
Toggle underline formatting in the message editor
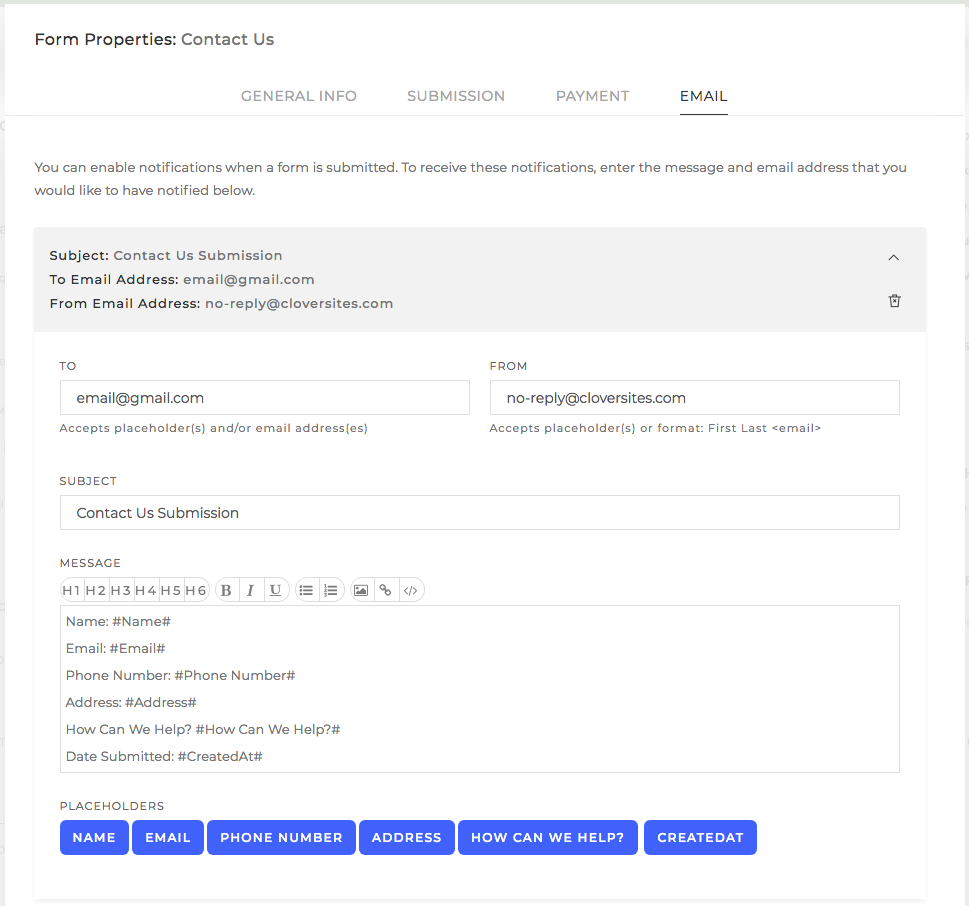coord(275,589)
